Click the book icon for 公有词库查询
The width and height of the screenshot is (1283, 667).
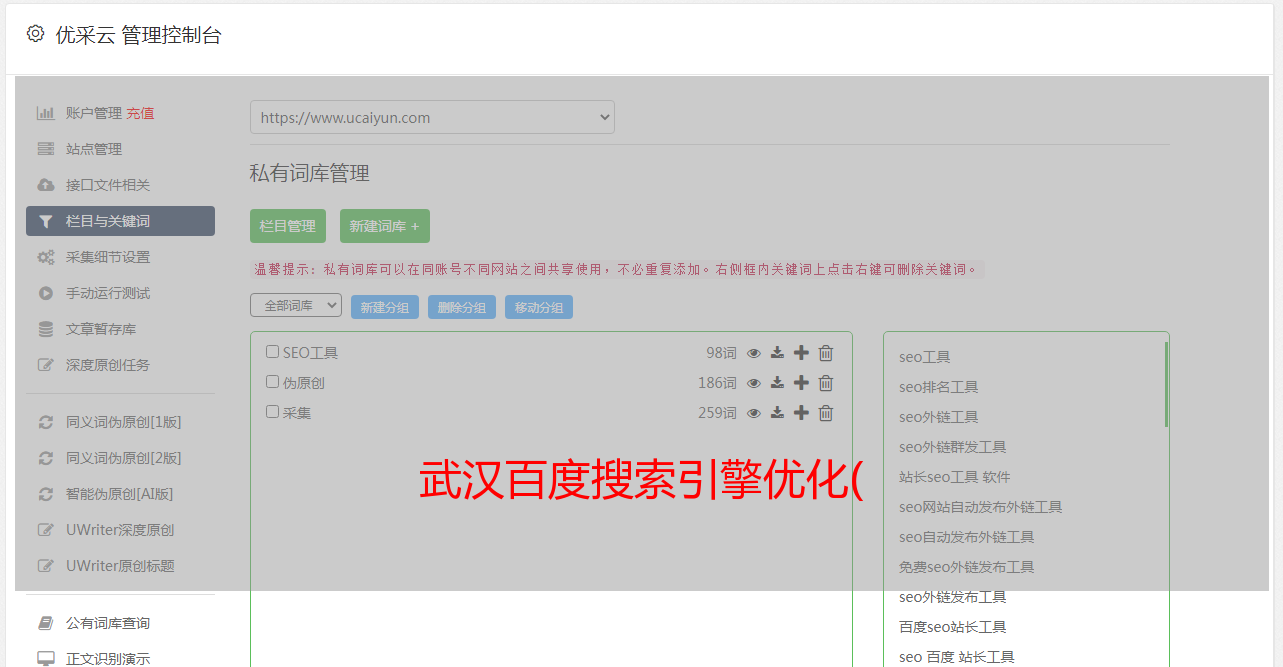pyautogui.click(x=46, y=623)
